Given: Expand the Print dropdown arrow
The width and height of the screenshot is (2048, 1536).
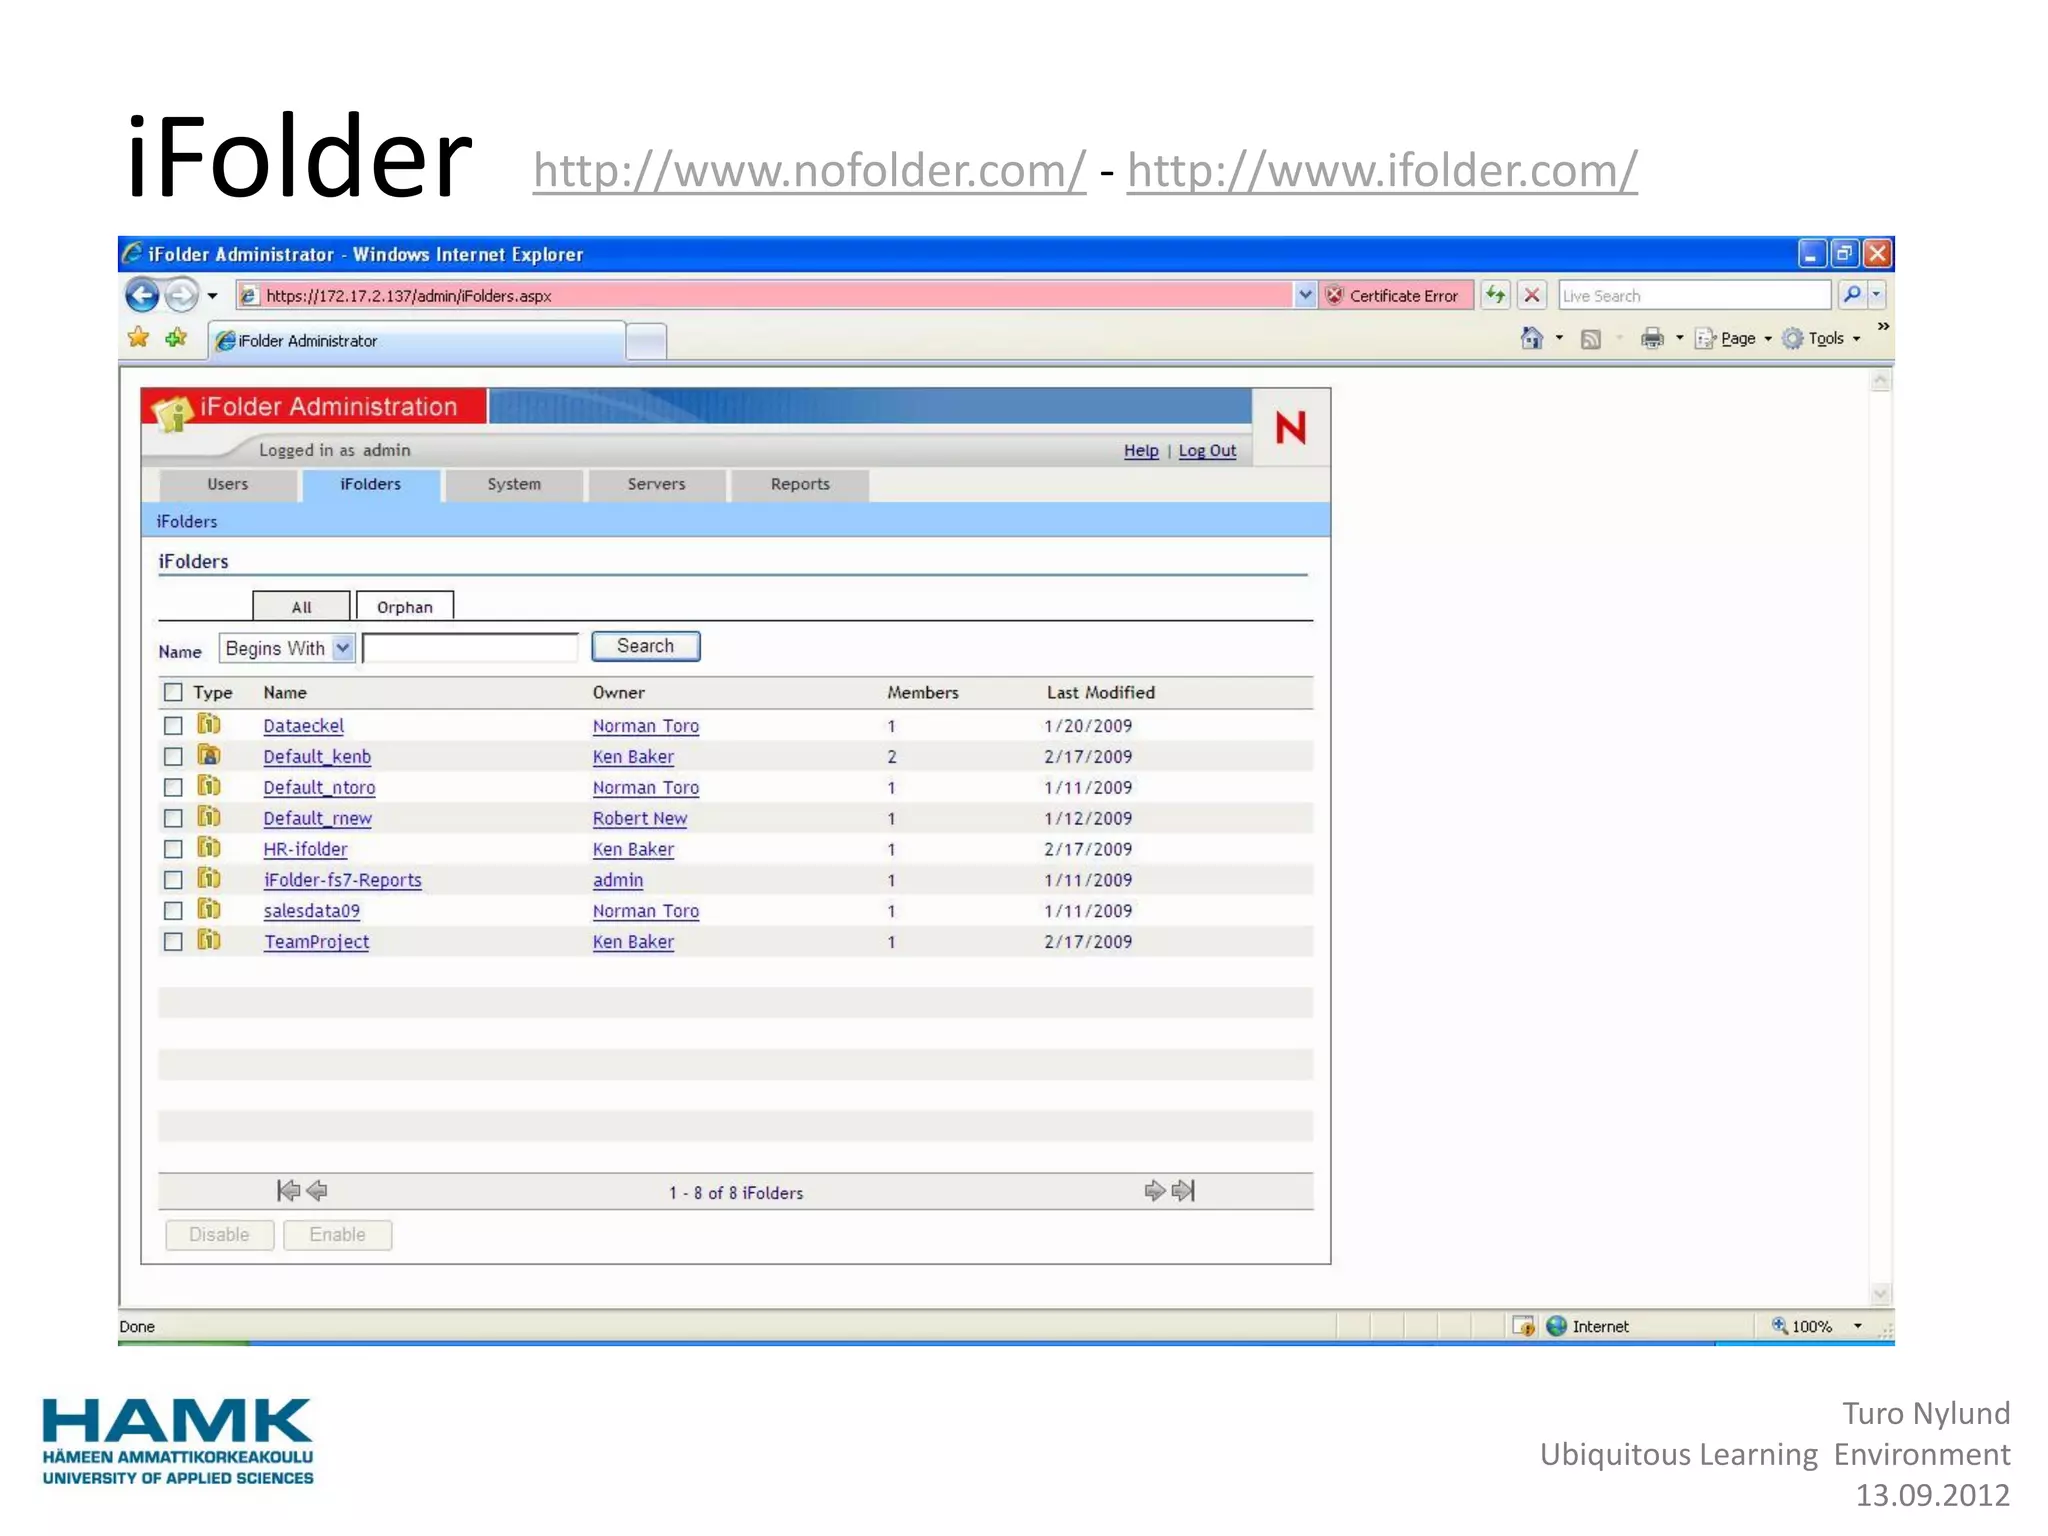Looking at the screenshot, I should [x=1679, y=339].
